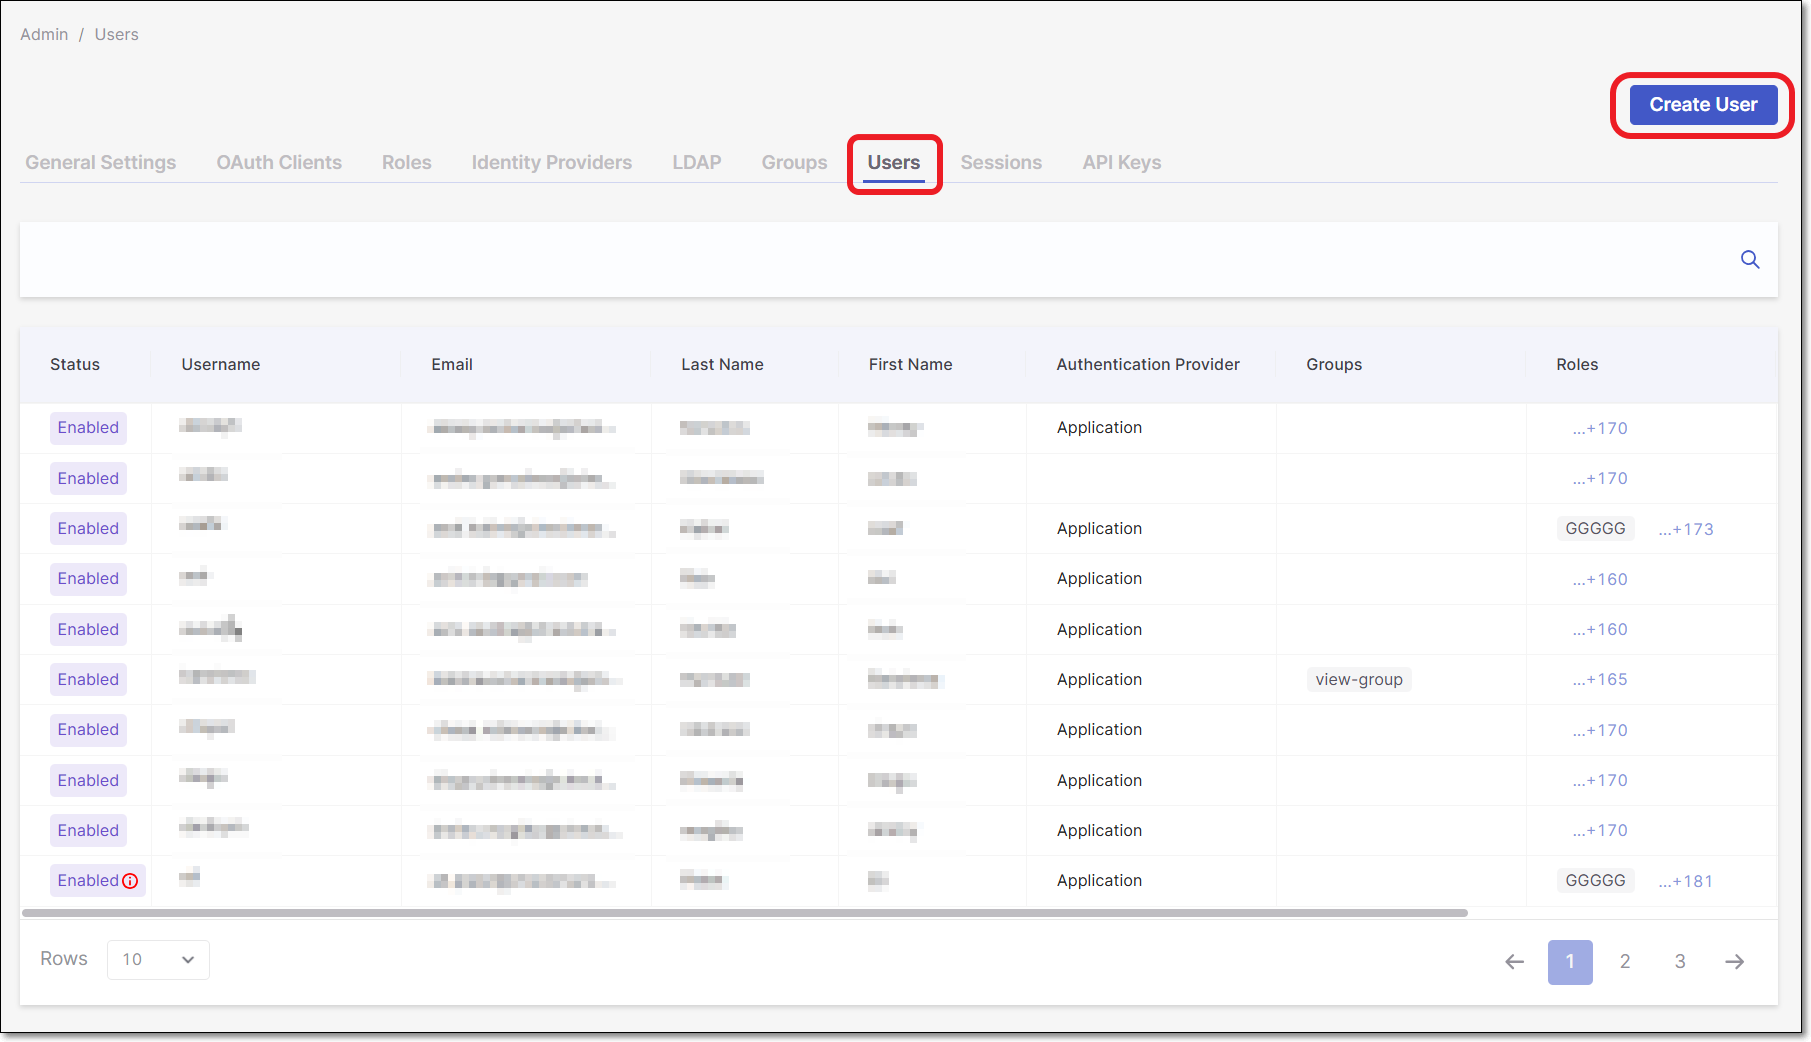The height and width of the screenshot is (1042, 1811).
Task: Click GGGGG role tag beside ...+173
Action: [1595, 529]
